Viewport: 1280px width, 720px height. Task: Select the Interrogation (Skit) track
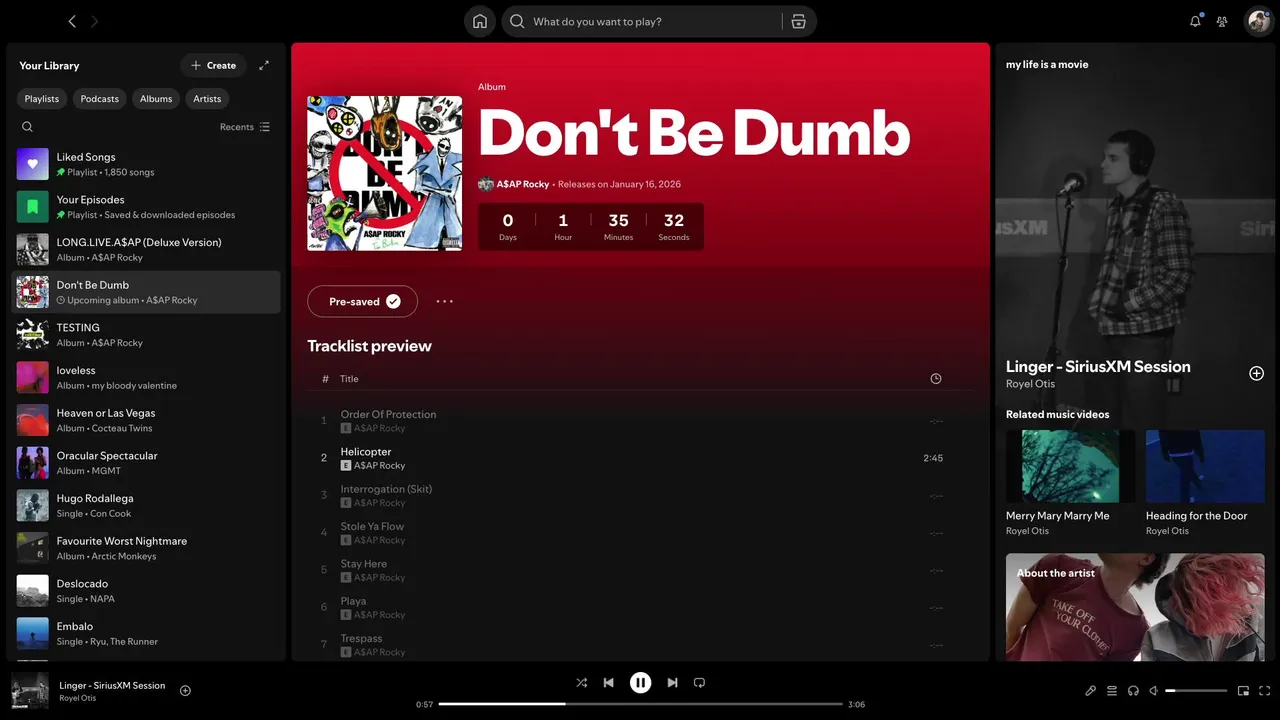point(640,495)
